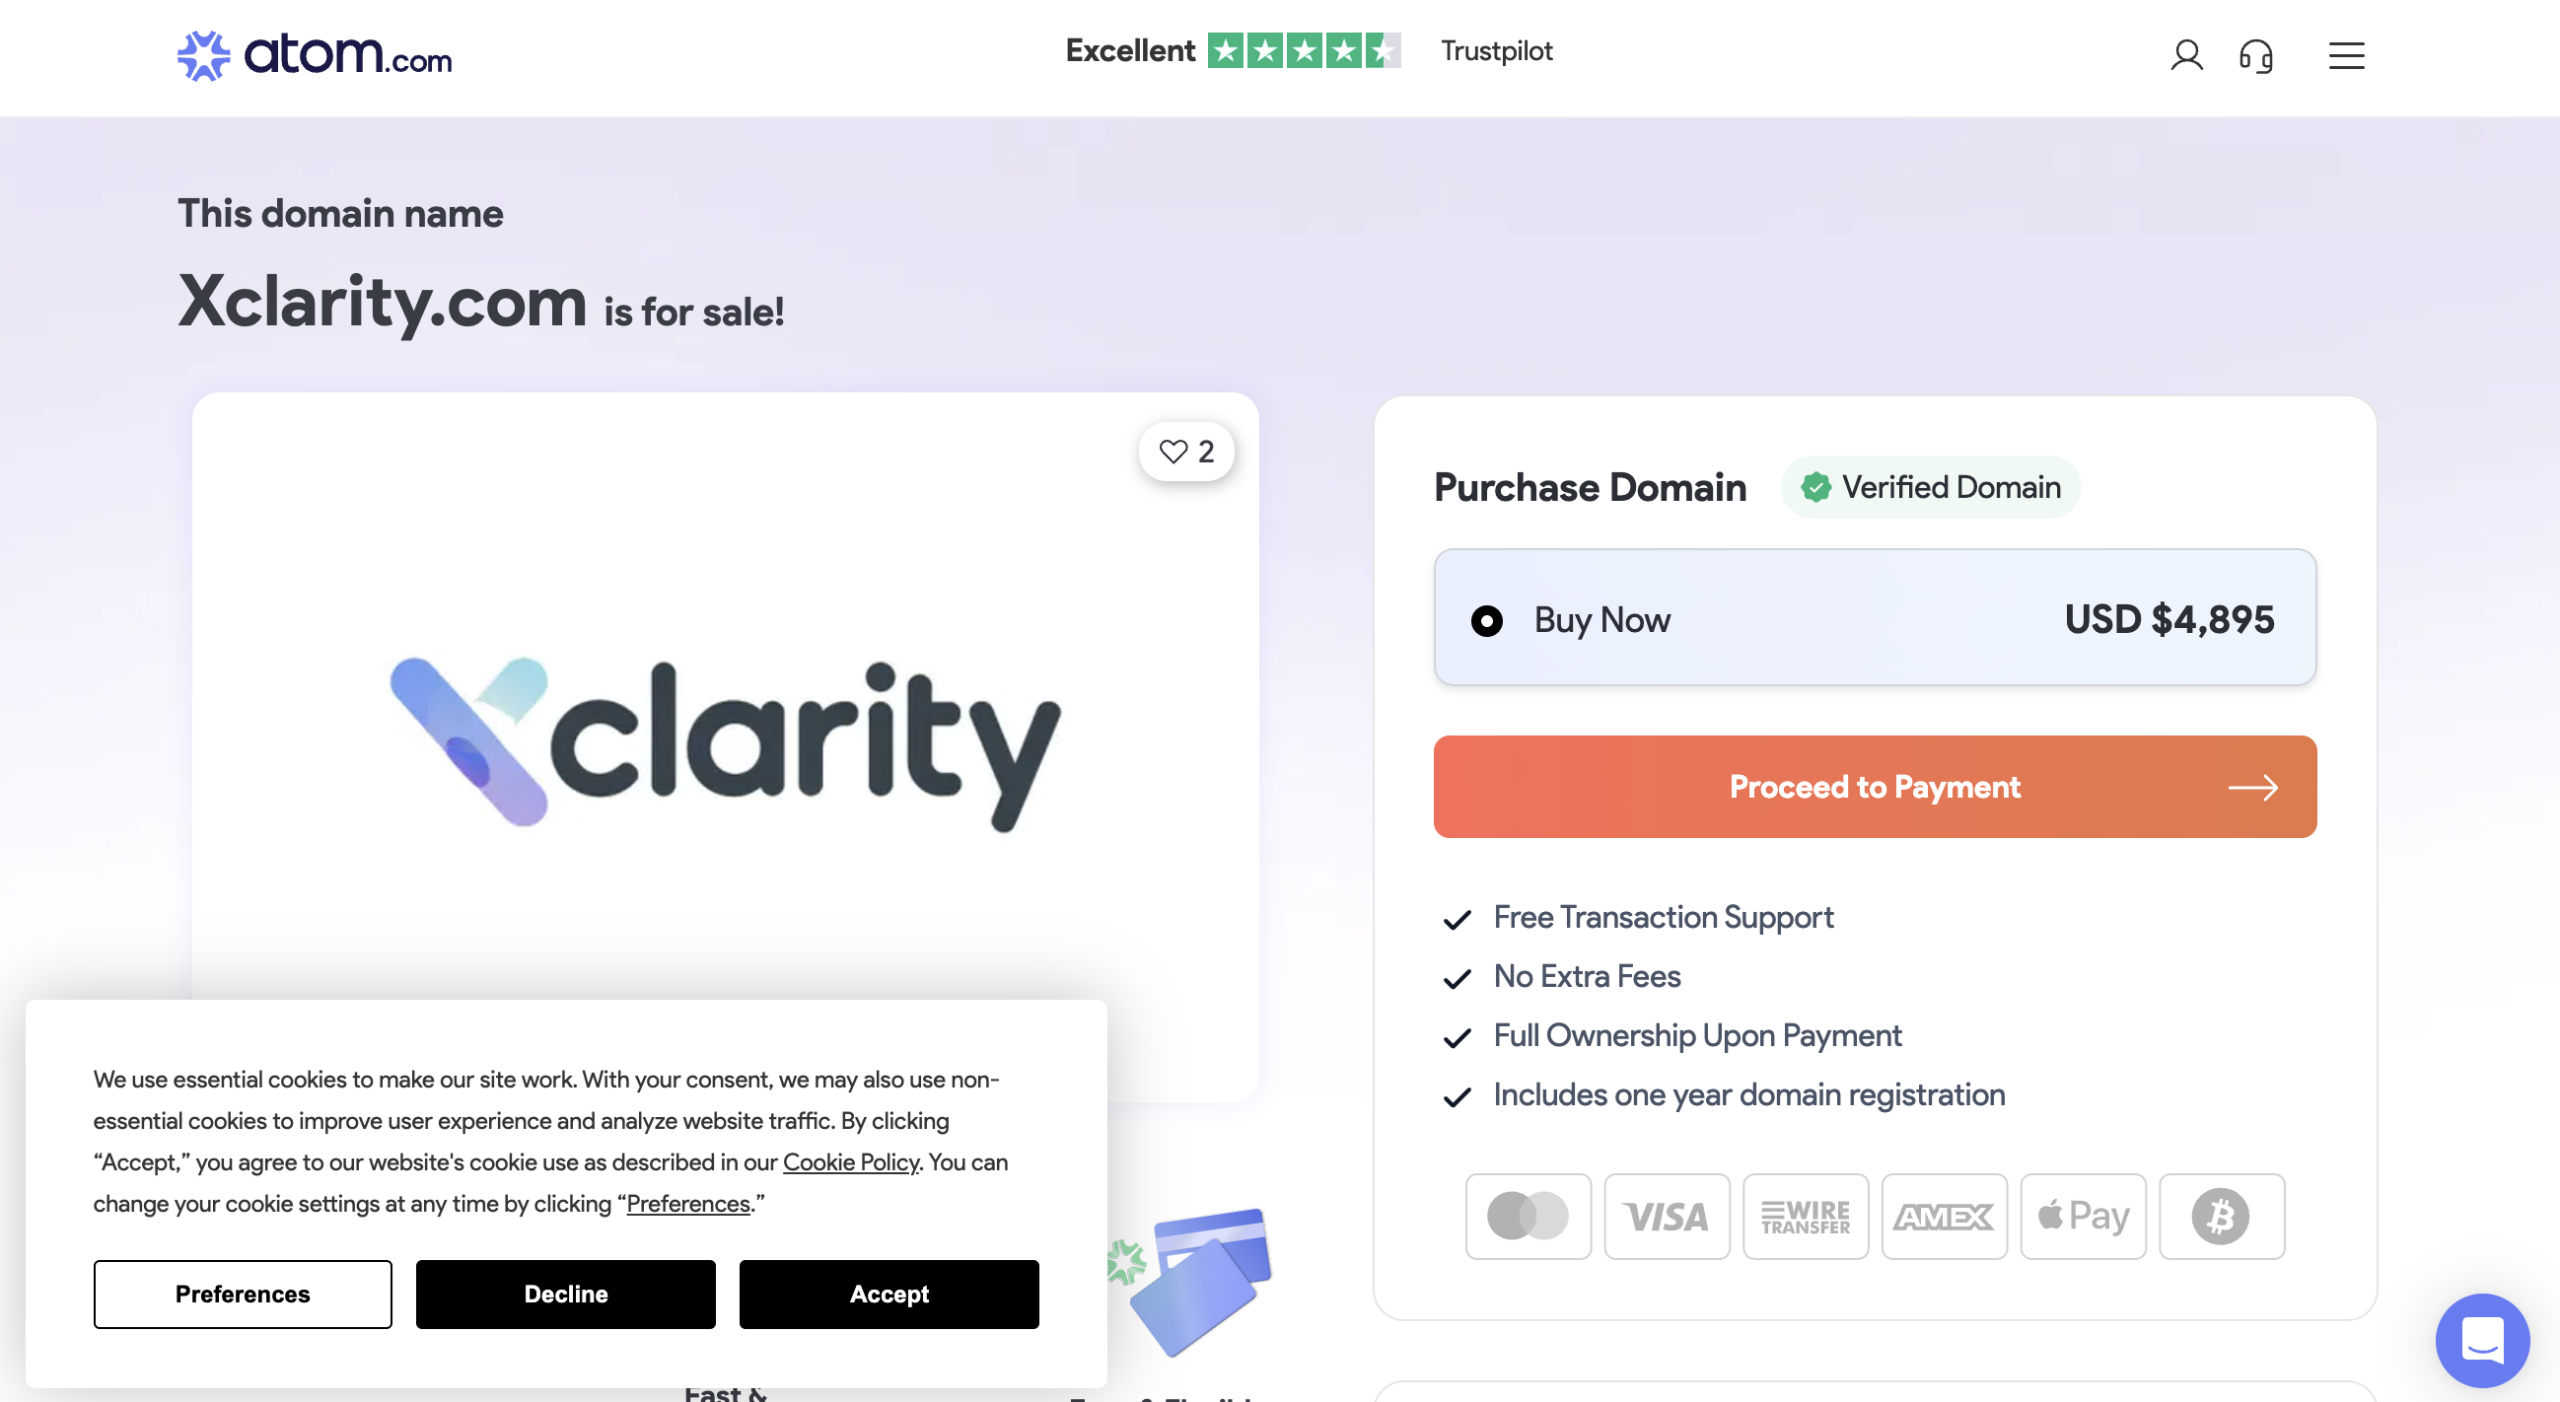2560x1402 pixels.
Task: Select the Mastercard payment icon
Action: coord(1528,1216)
